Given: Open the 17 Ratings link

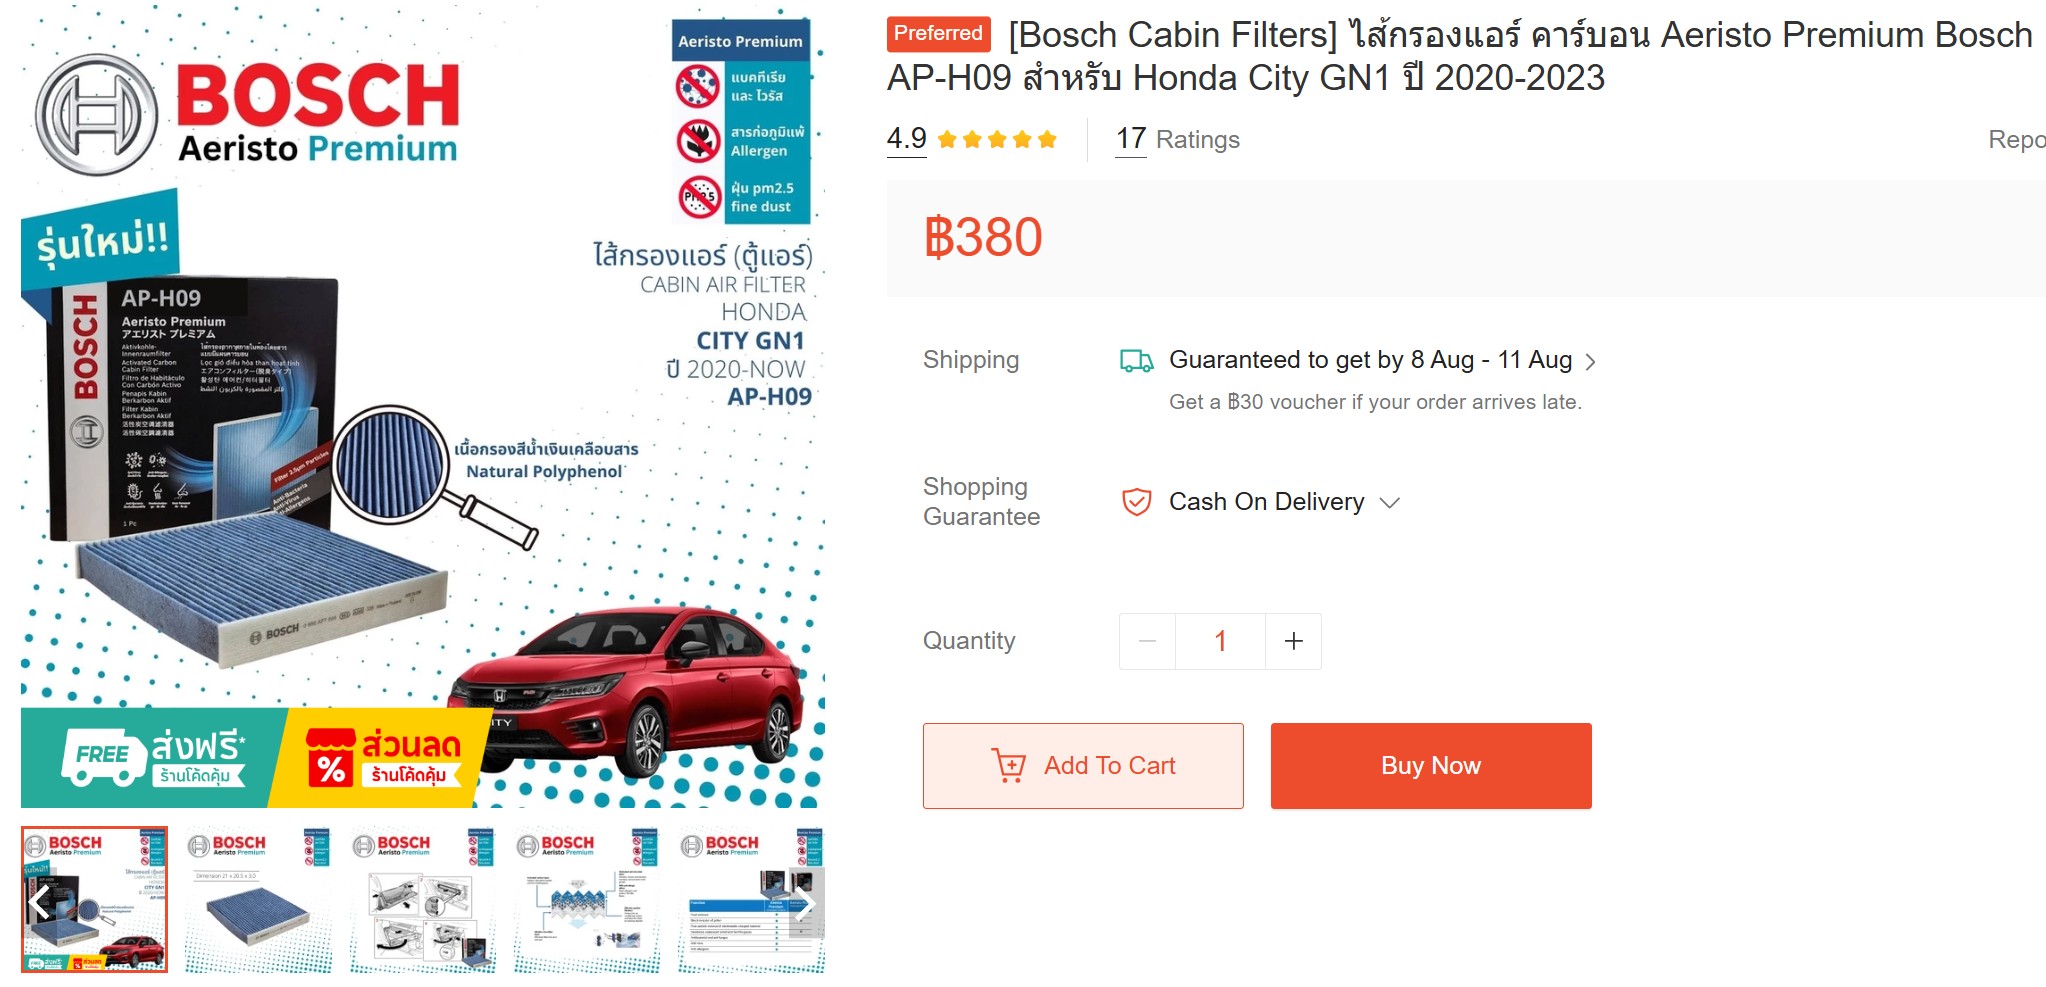Looking at the screenshot, I should point(1178,139).
